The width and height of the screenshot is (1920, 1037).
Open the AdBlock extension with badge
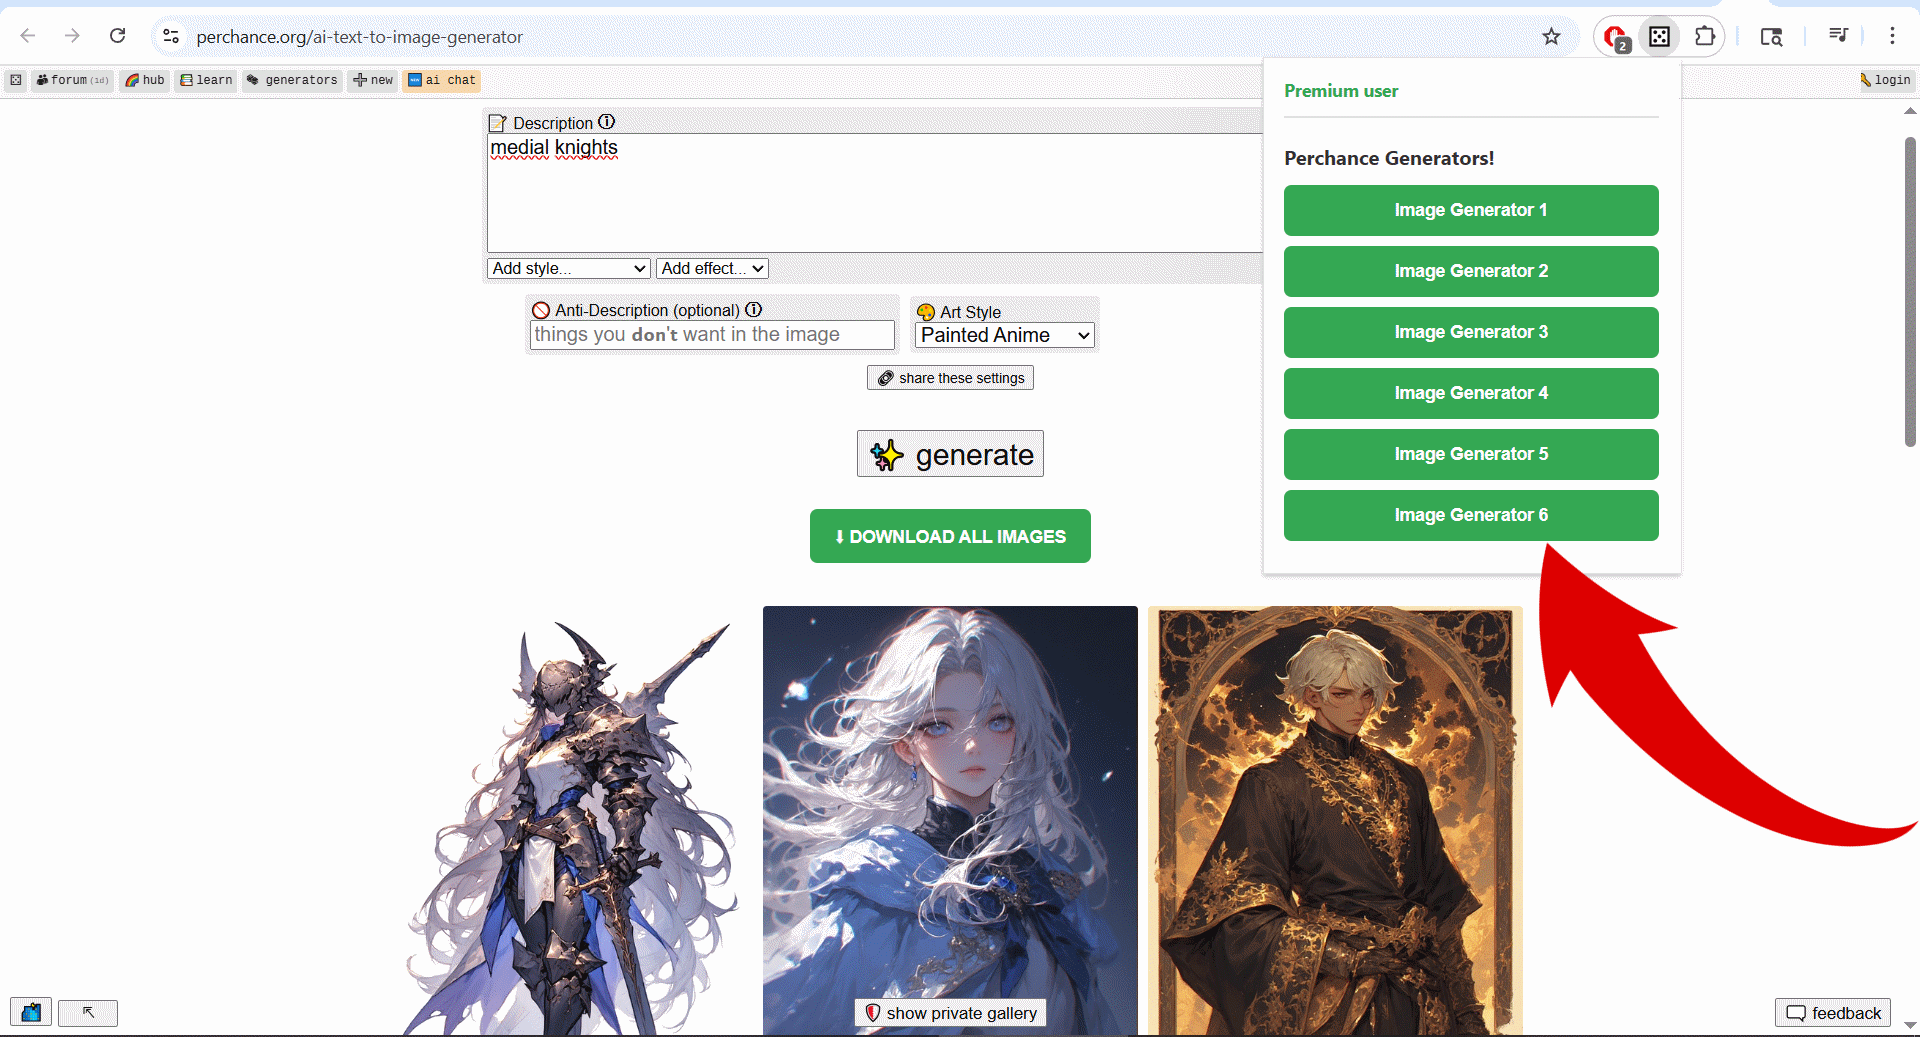tap(1615, 37)
